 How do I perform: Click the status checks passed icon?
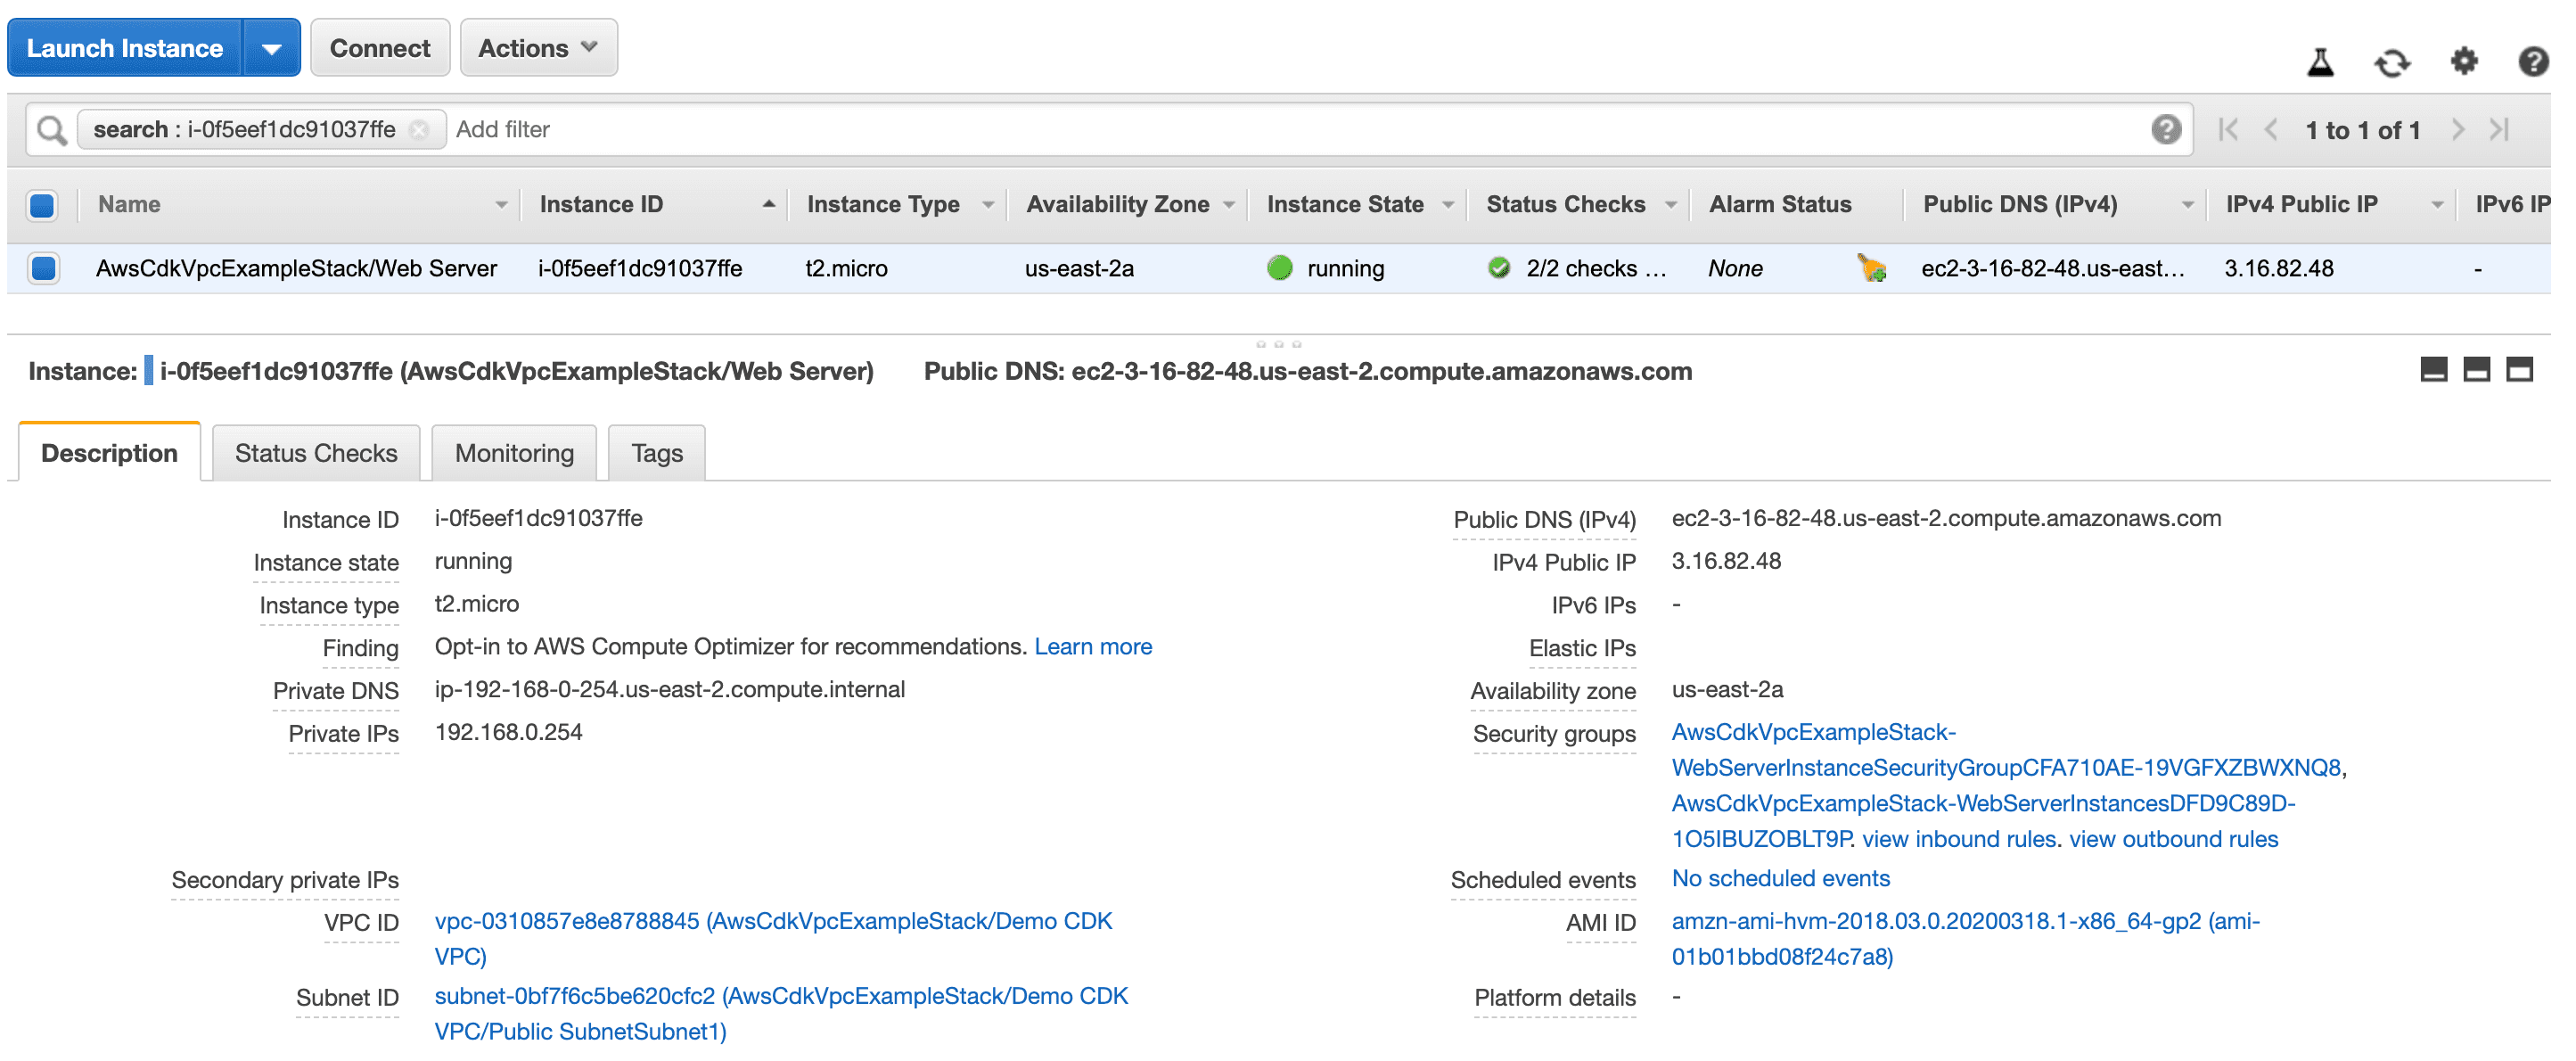tap(1498, 268)
